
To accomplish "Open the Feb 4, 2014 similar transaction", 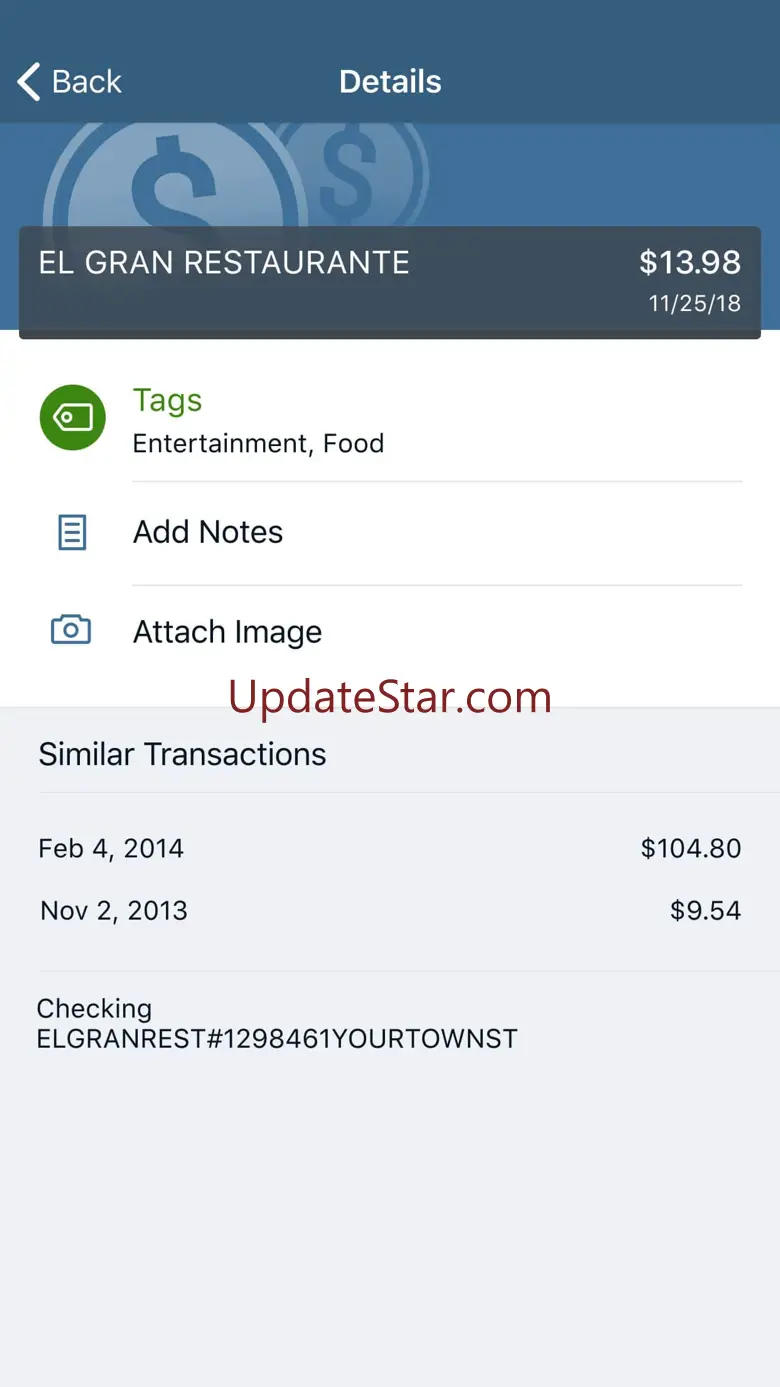I will point(111,849).
